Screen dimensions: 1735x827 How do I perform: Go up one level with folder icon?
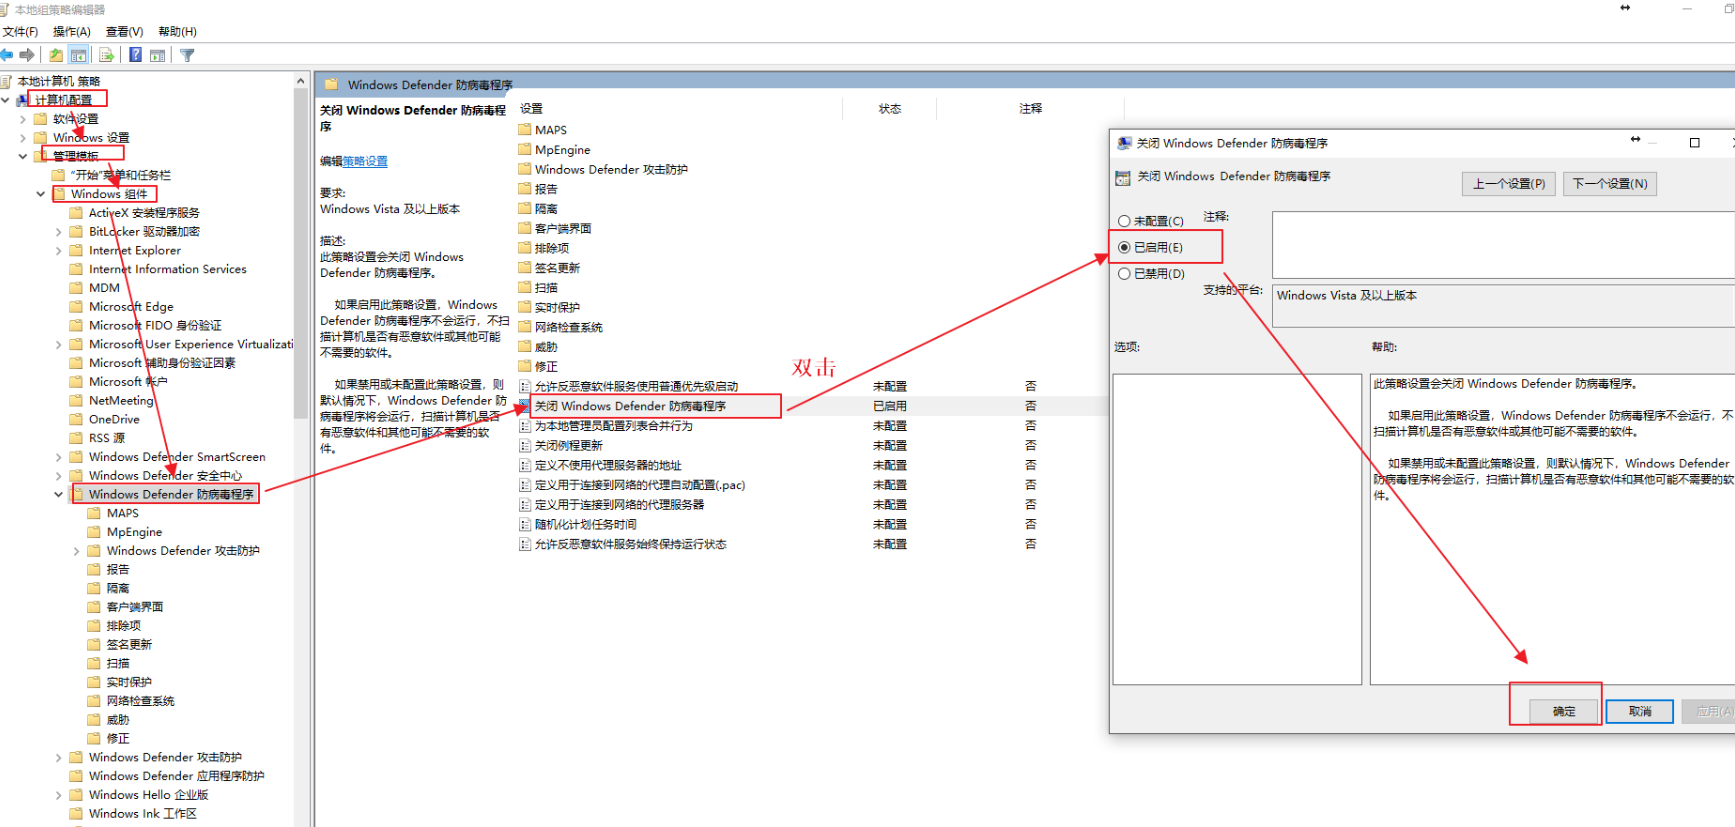[x=56, y=55]
